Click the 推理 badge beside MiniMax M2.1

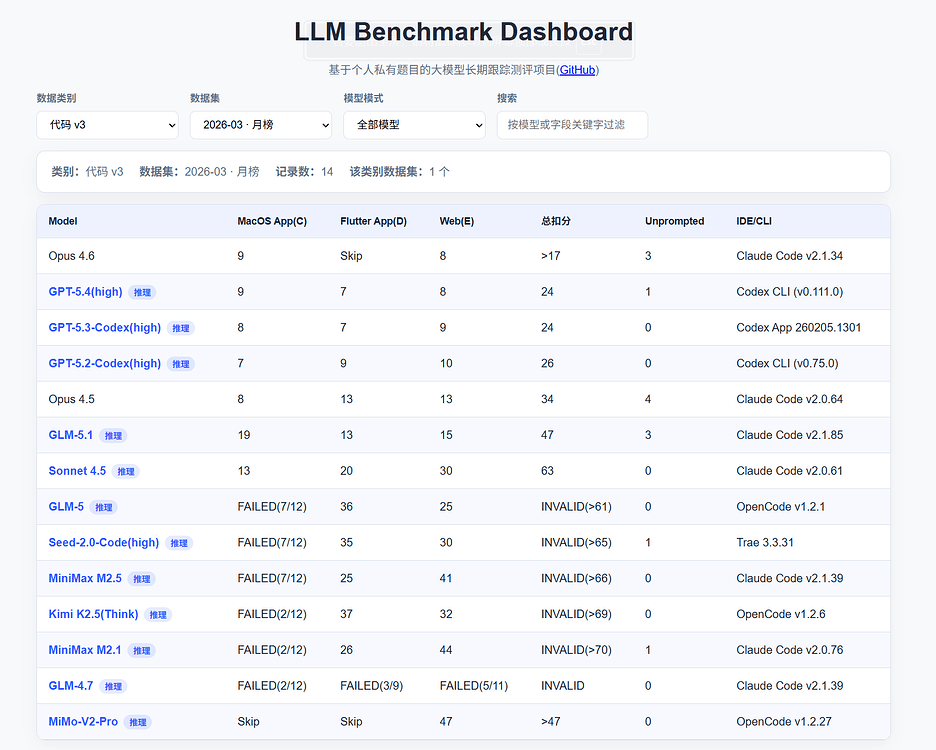(x=141, y=650)
